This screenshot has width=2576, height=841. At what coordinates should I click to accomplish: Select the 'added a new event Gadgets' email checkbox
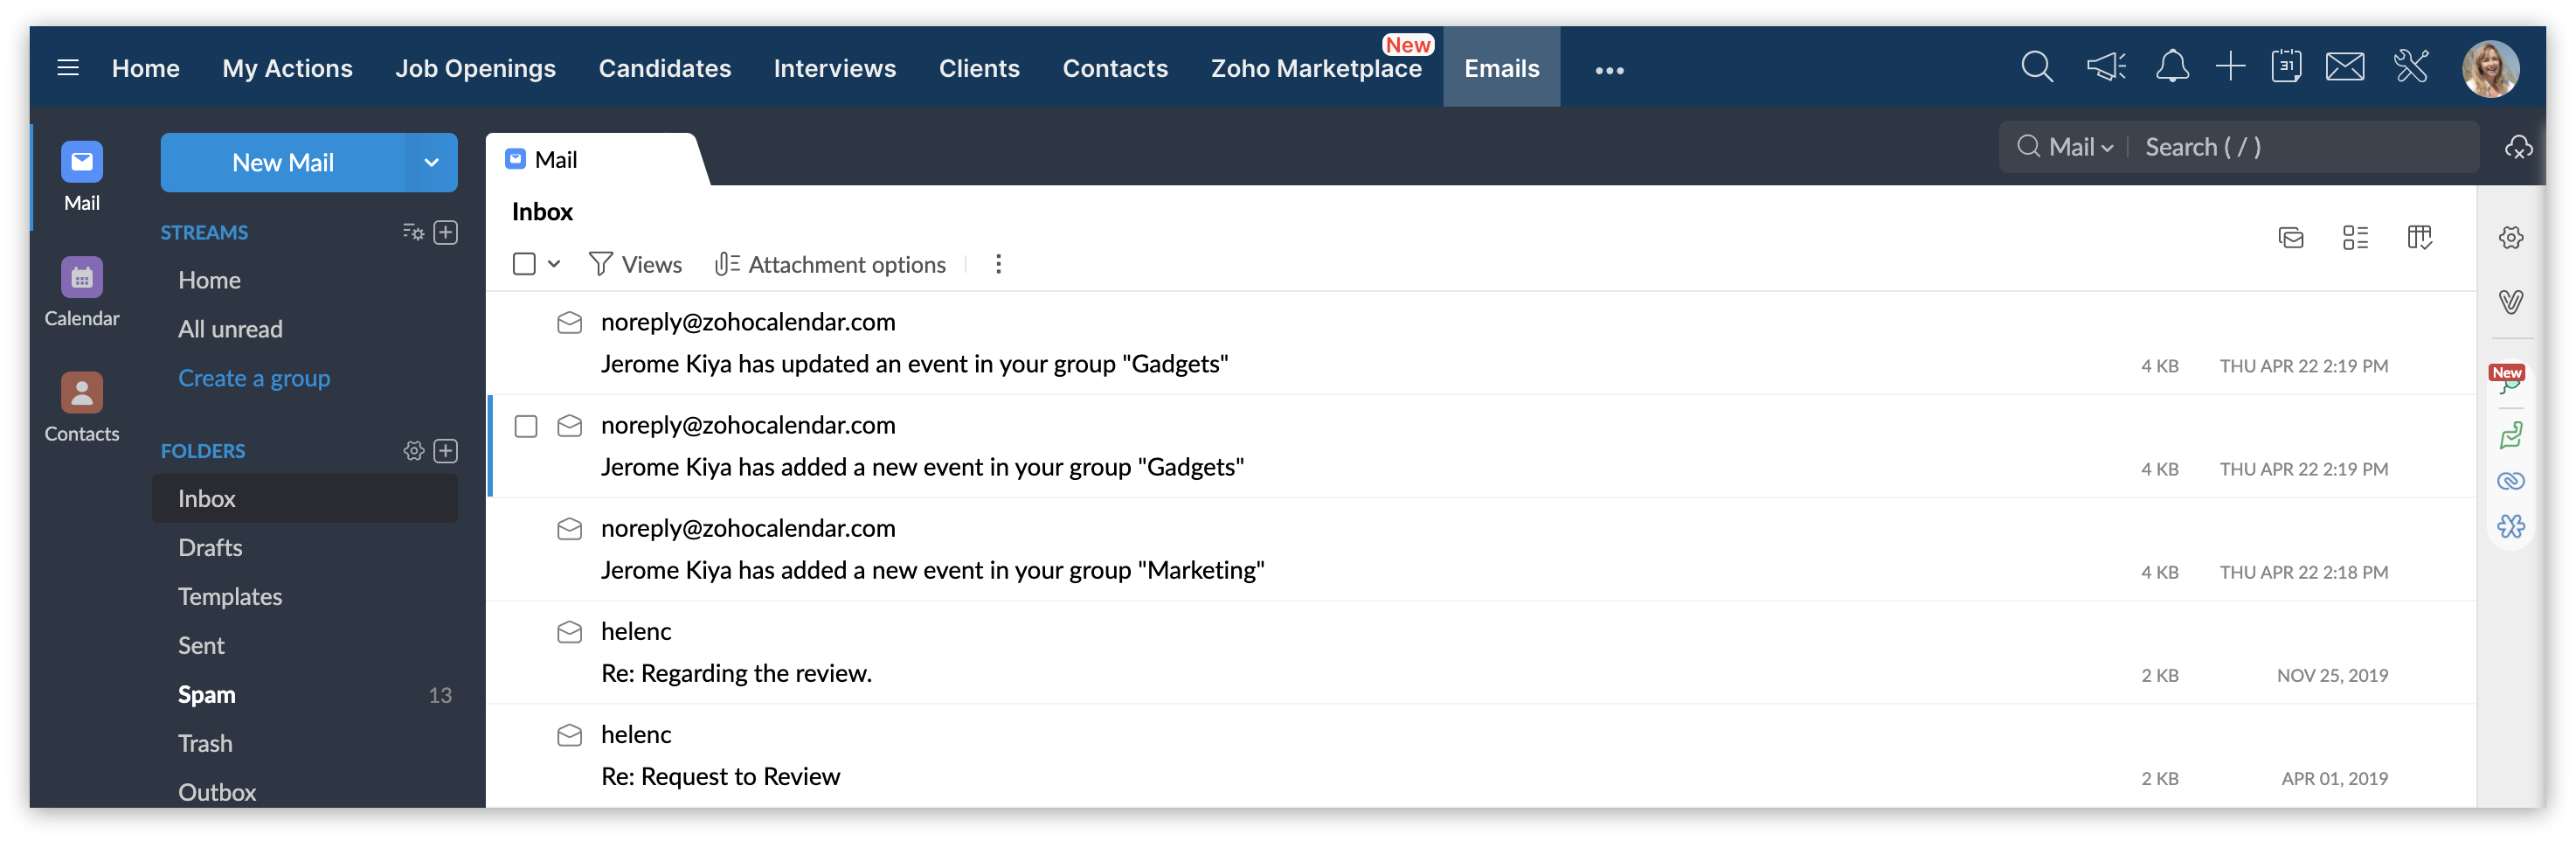526,427
